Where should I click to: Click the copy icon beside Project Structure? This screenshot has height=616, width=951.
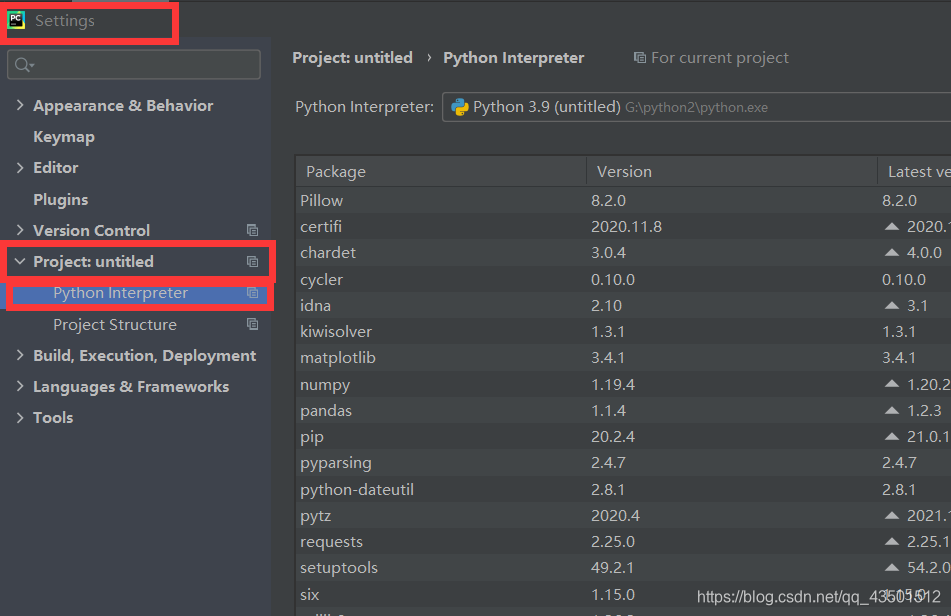coord(252,324)
